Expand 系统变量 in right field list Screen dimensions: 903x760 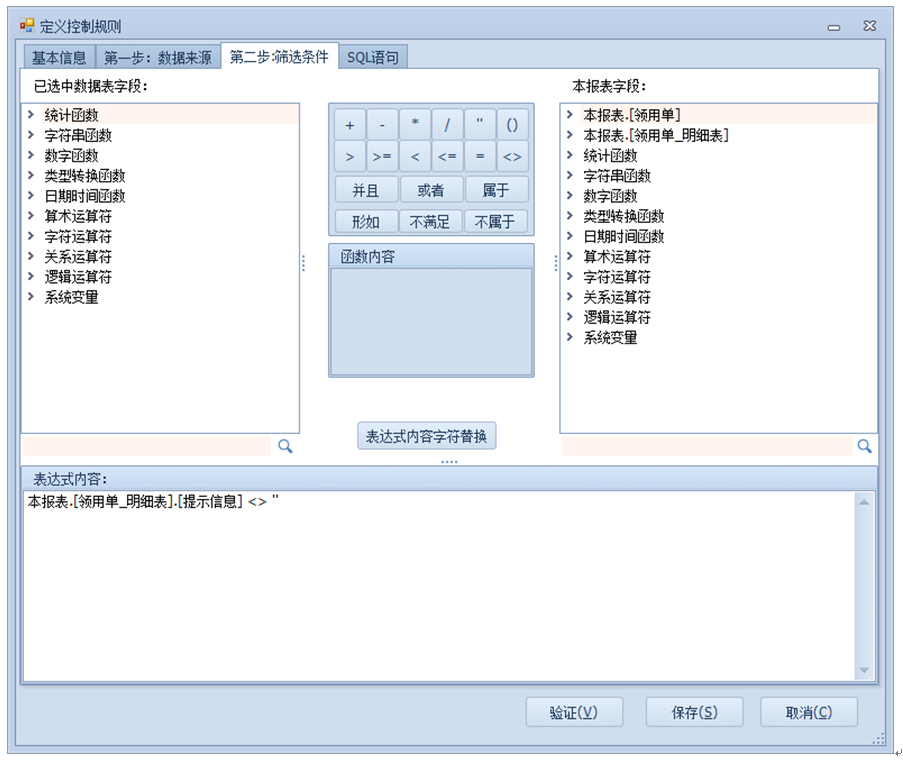(x=570, y=338)
